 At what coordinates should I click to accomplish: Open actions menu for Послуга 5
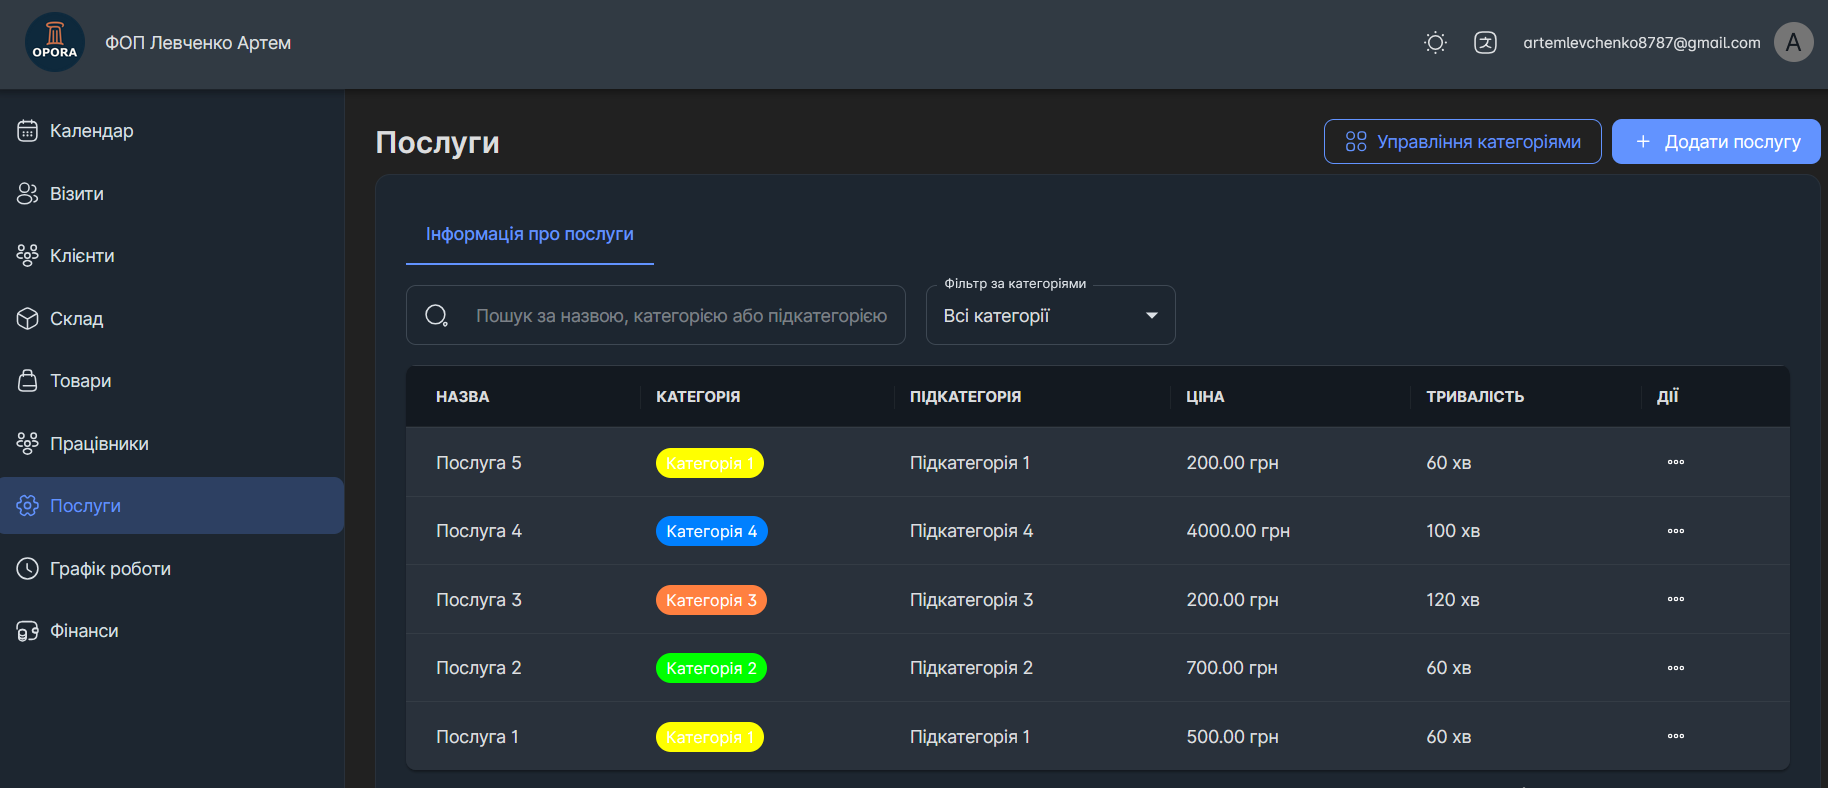click(1676, 462)
